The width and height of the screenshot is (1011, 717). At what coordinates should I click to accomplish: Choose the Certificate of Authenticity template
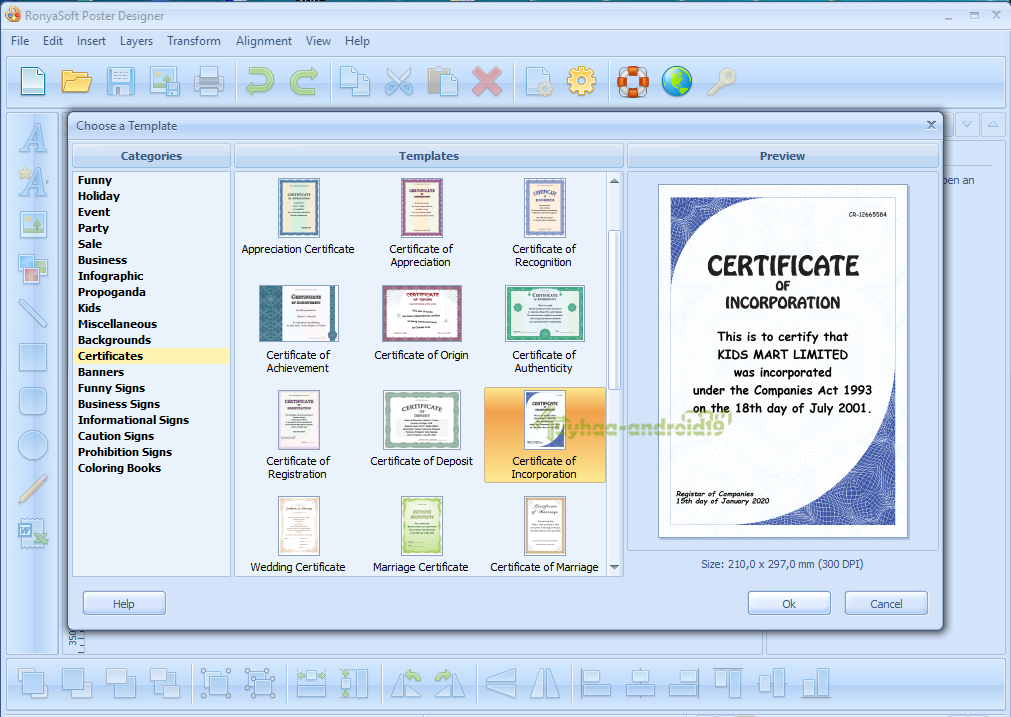tap(544, 329)
